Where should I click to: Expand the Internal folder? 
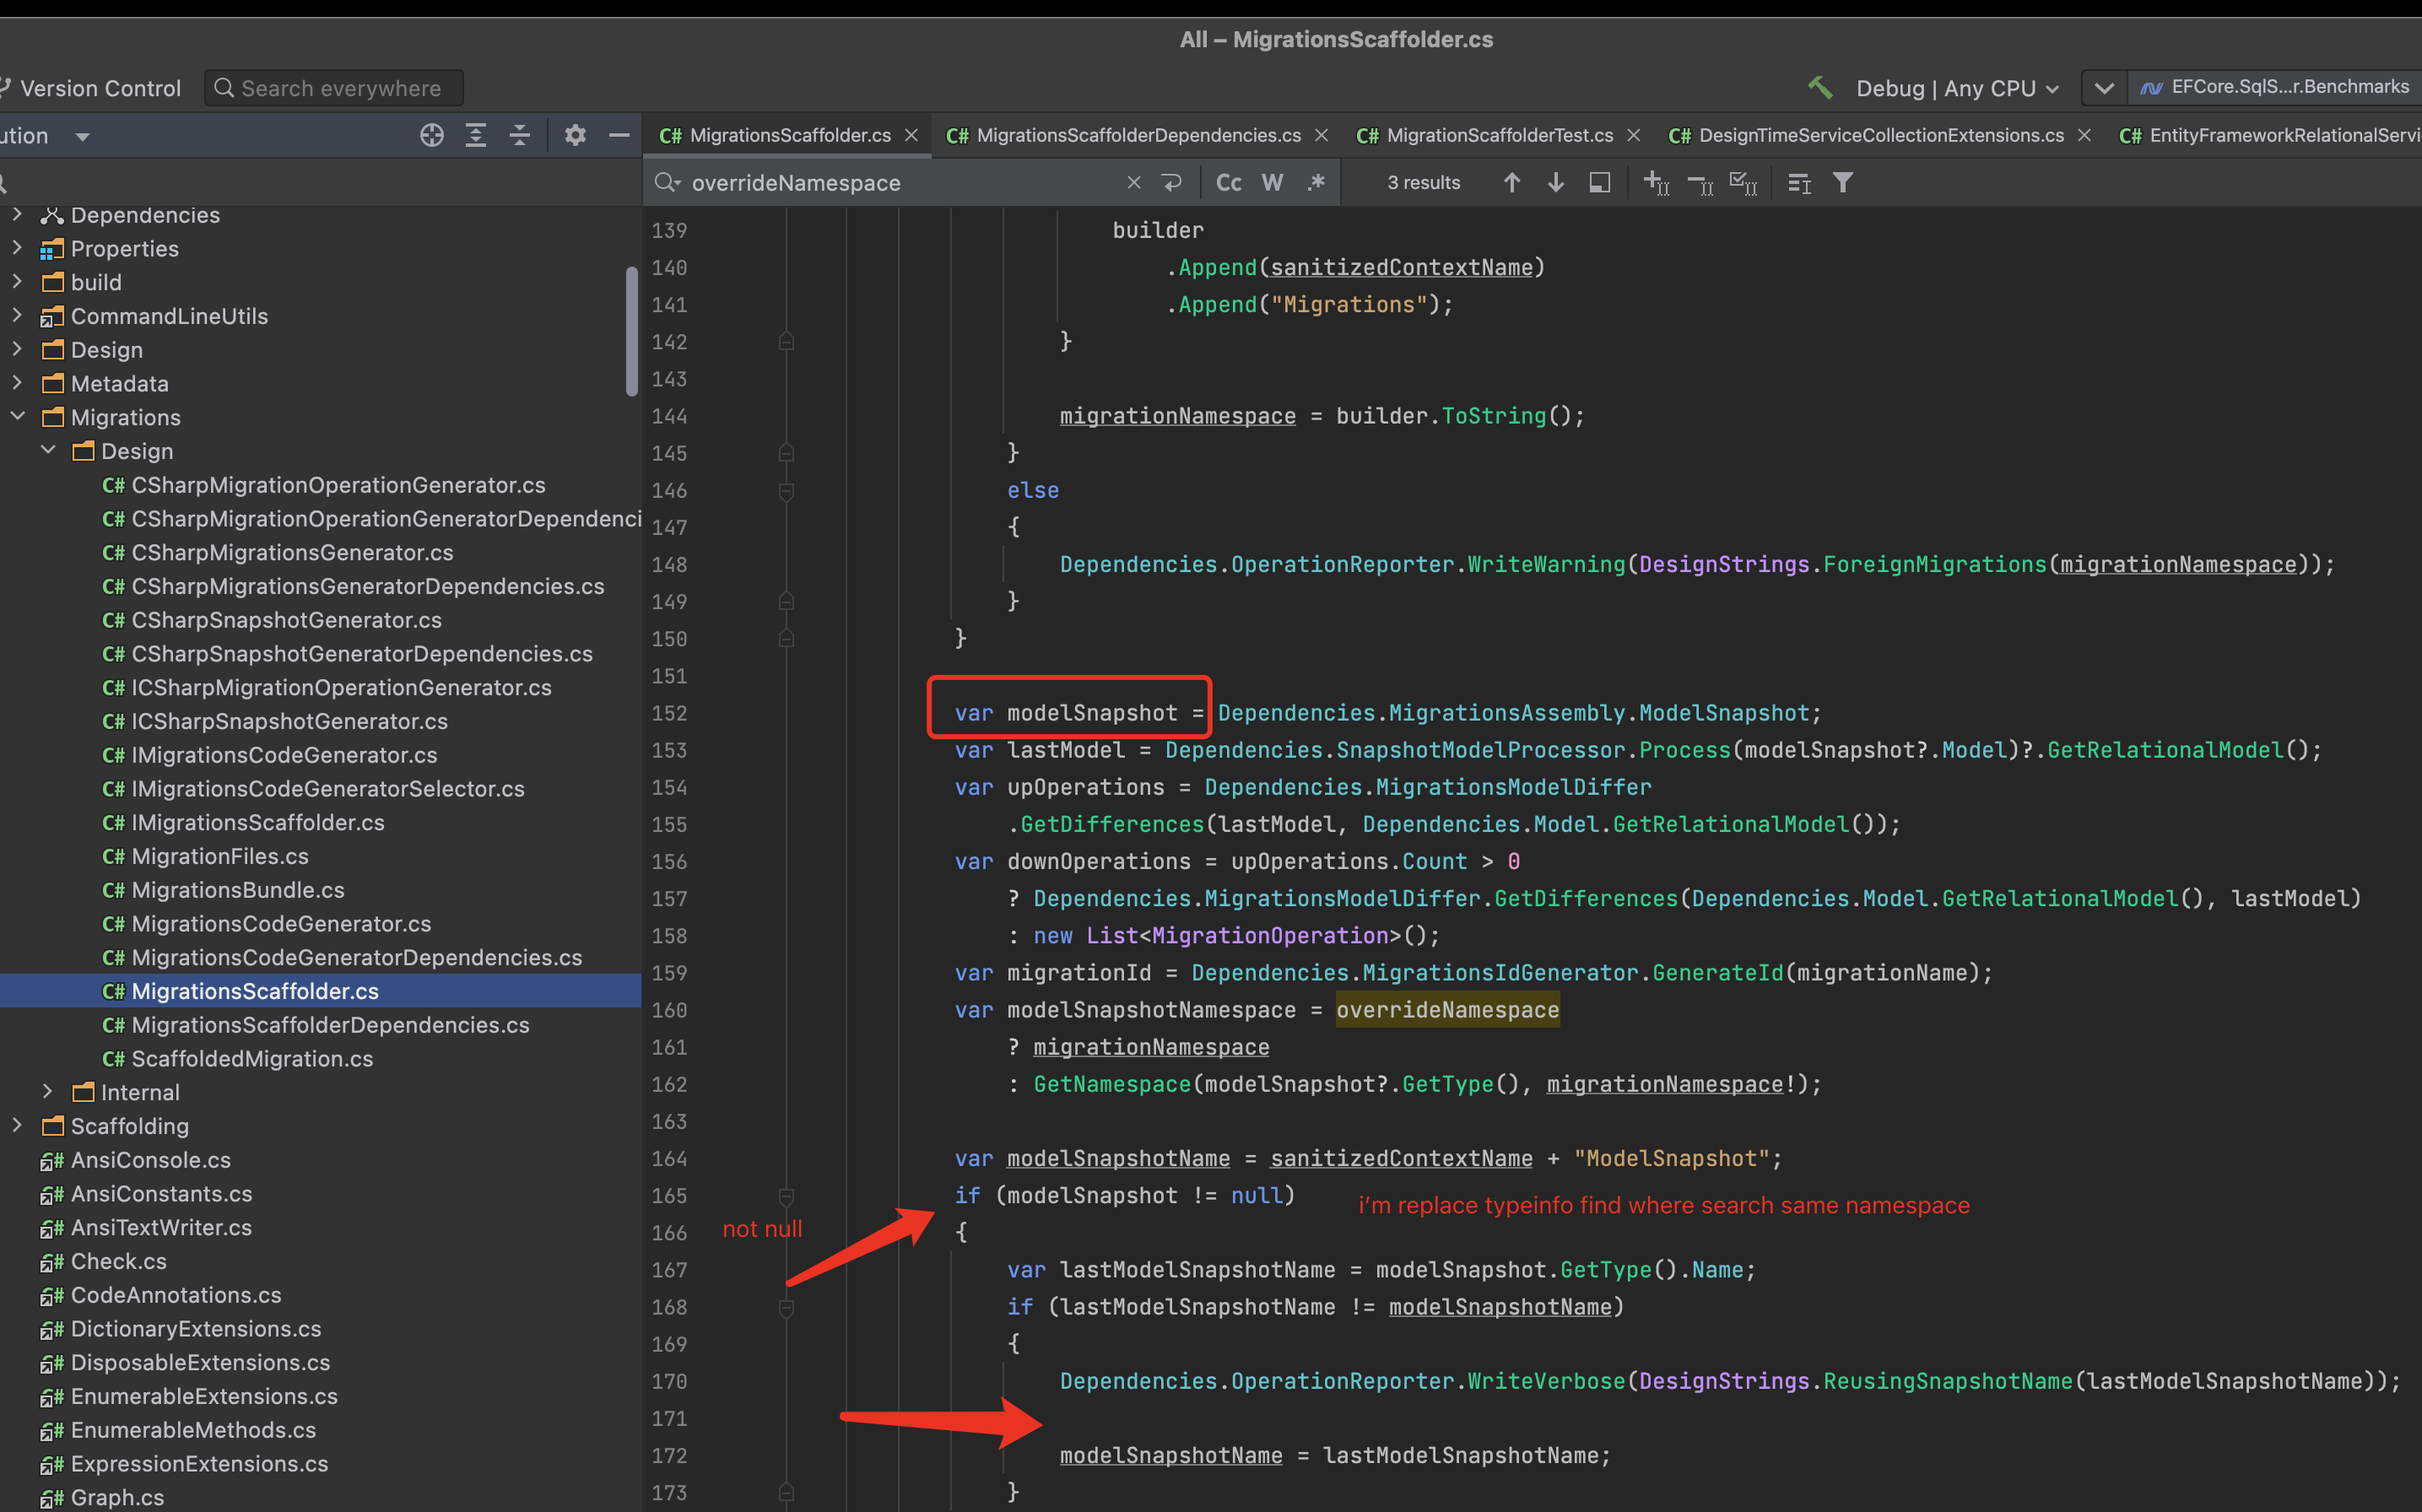point(47,1091)
